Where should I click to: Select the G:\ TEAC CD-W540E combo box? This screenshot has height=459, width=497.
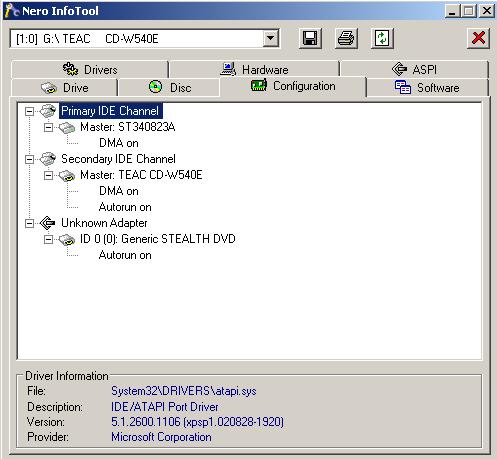tap(144, 39)
